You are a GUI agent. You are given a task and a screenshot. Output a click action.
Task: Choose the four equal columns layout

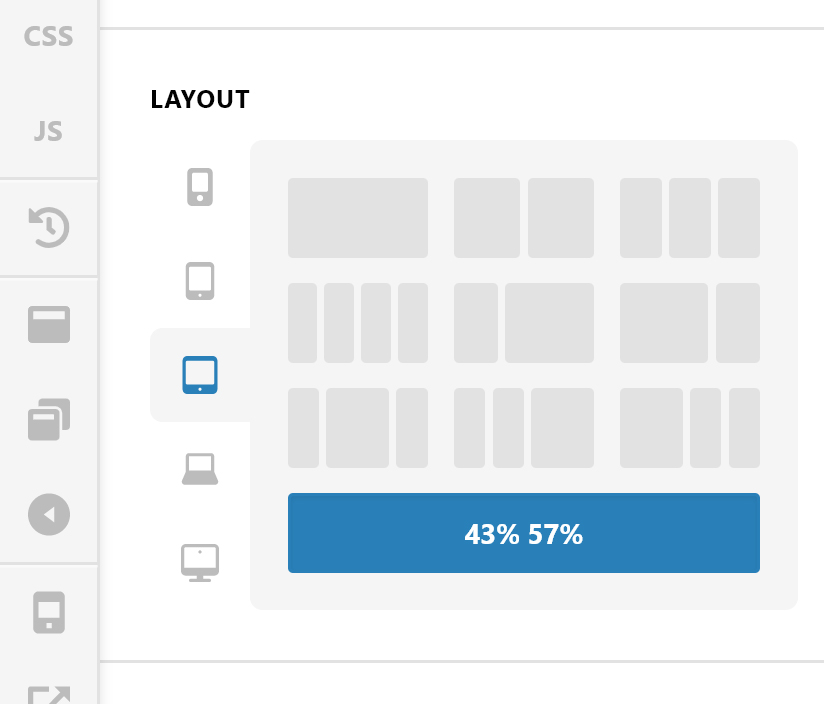358,323
